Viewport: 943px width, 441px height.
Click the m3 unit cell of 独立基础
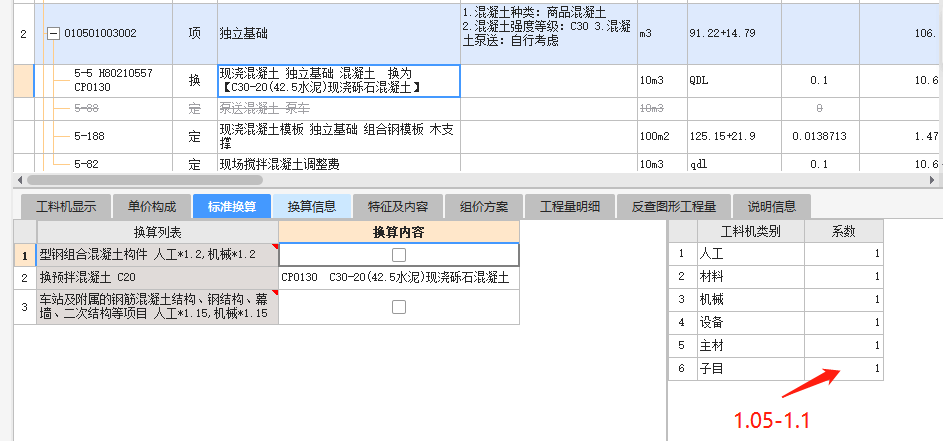pos(662,34)
